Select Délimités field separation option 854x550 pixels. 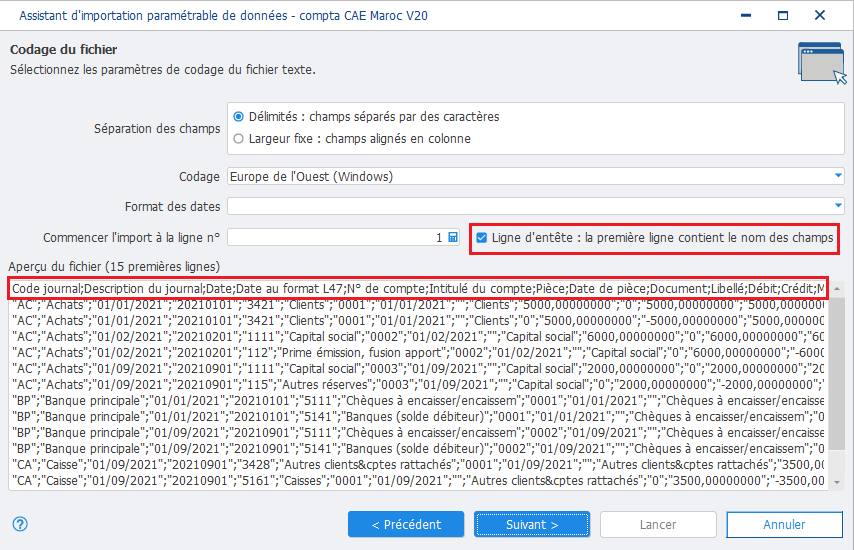[239, 117]
